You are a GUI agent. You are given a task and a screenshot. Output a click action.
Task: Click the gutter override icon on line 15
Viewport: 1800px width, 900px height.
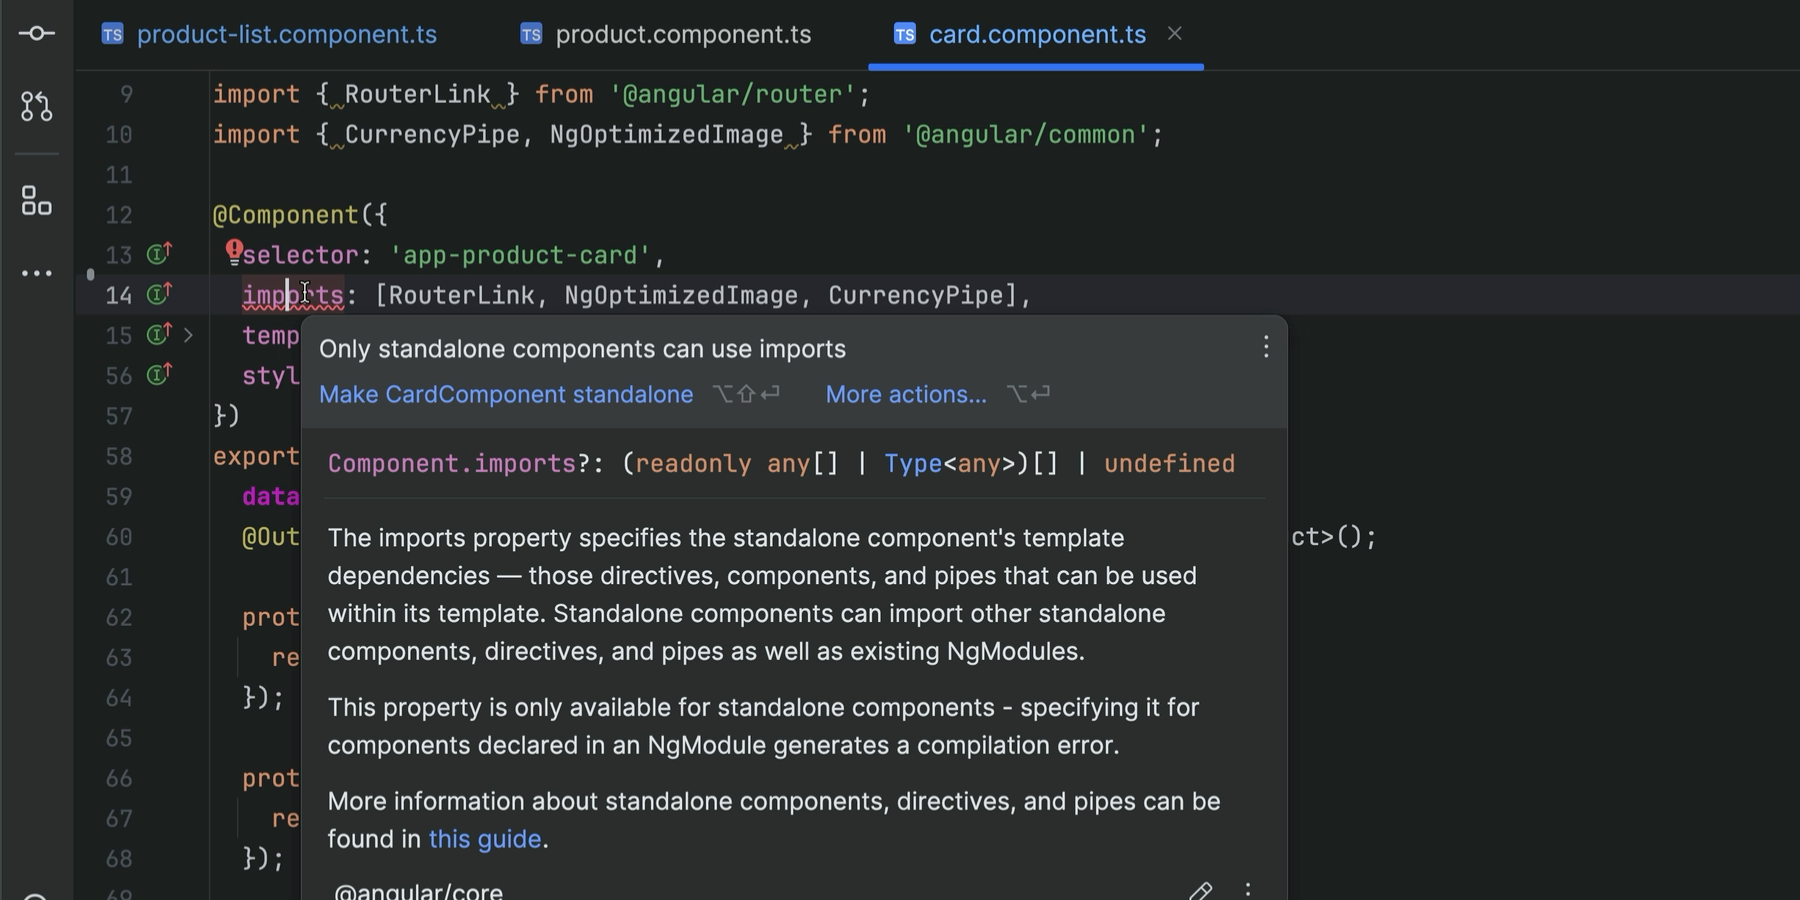[x=159, y=334]
